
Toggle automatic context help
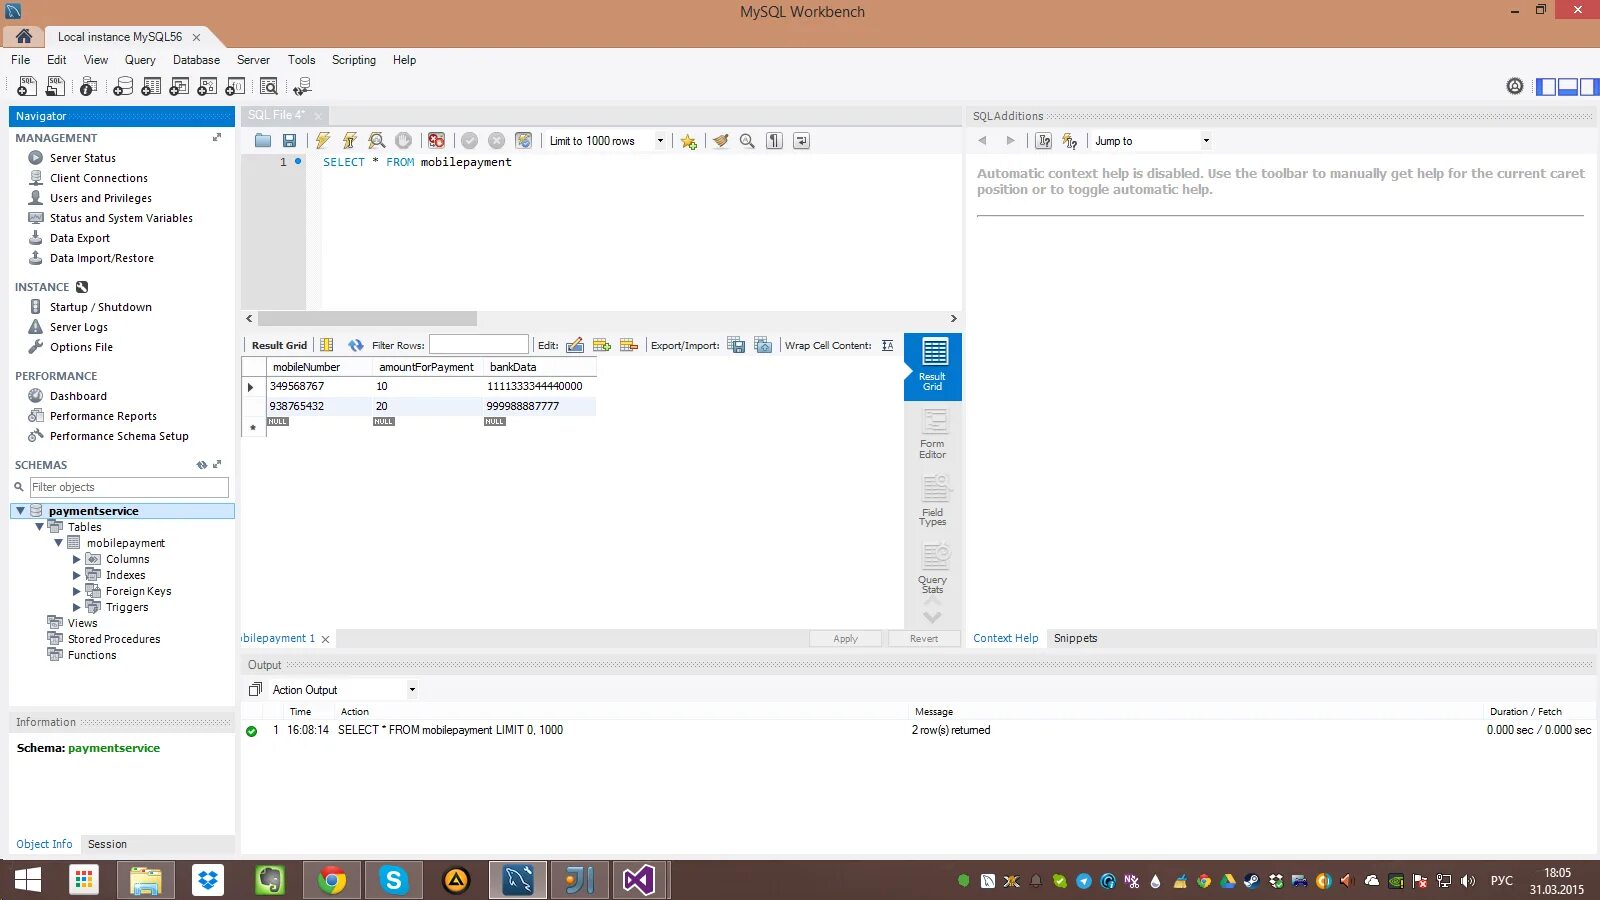click(x=1043, y=141)
